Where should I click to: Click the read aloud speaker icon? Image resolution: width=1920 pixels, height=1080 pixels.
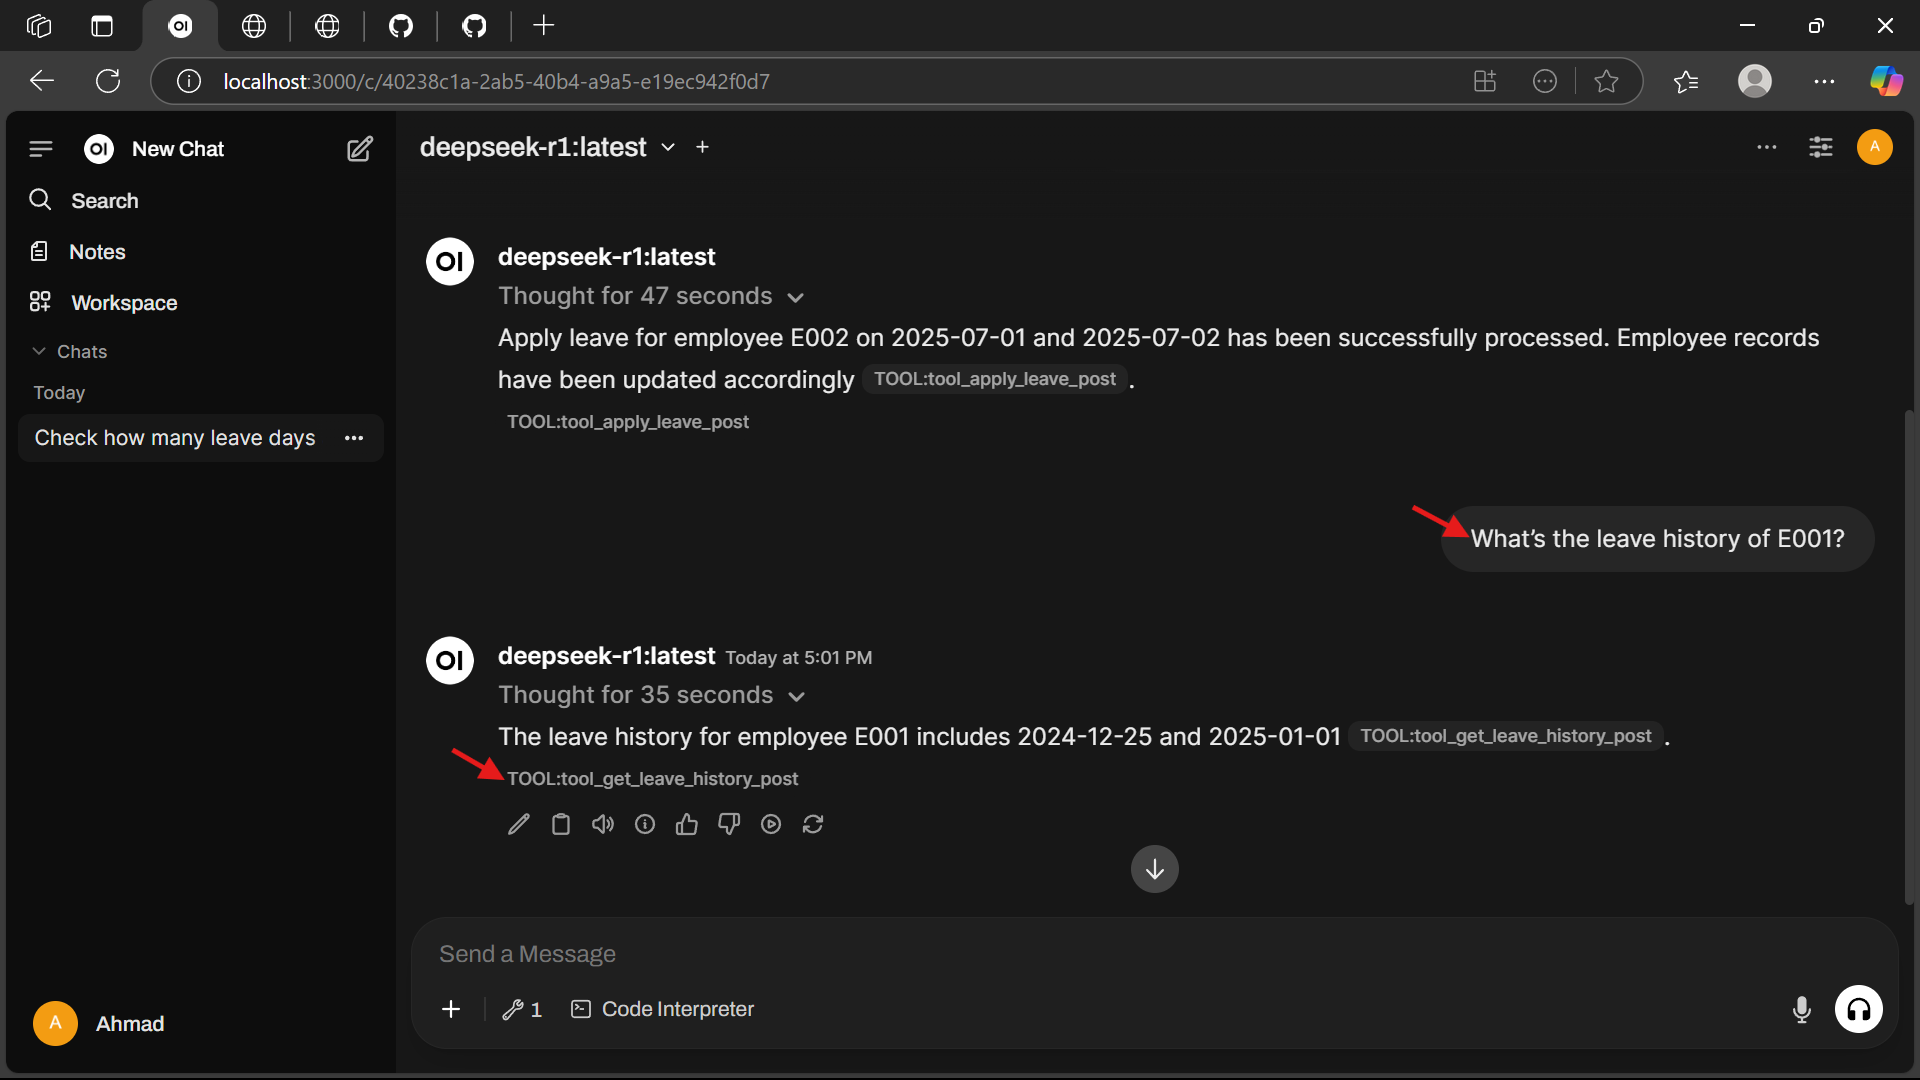[603, 824]
